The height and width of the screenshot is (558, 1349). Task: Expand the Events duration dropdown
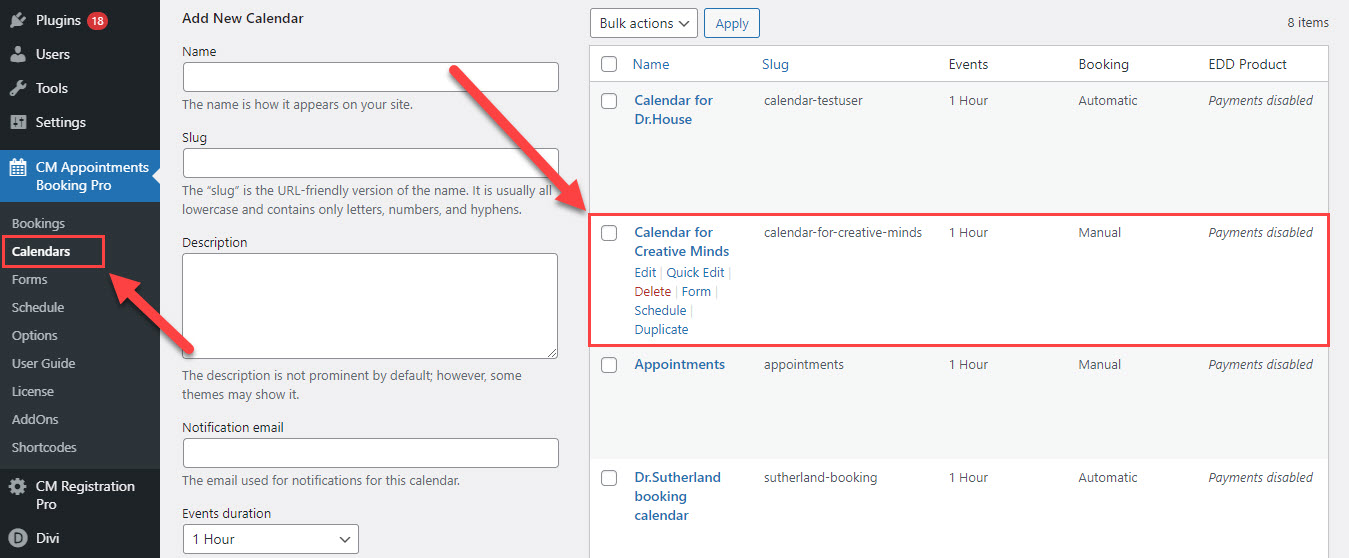pyautogui.click(x=270, y=539)
